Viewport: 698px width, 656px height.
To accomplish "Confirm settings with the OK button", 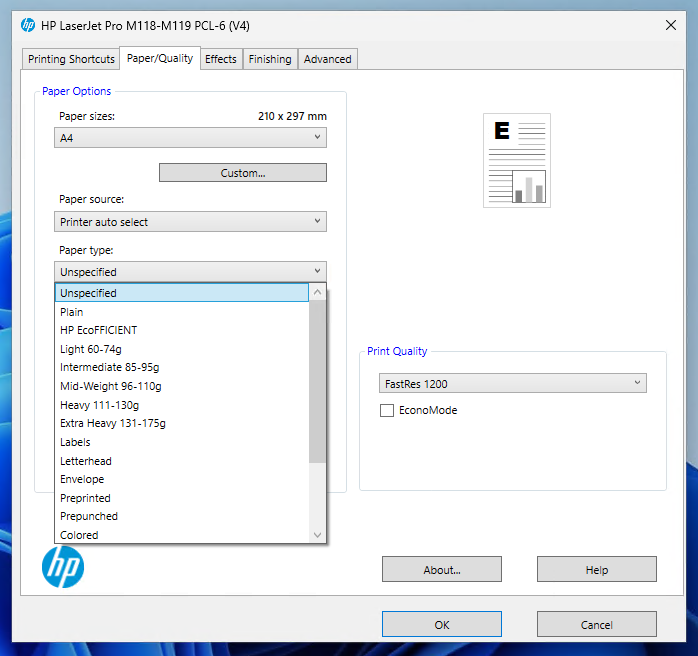I will (x=442, y=624).
